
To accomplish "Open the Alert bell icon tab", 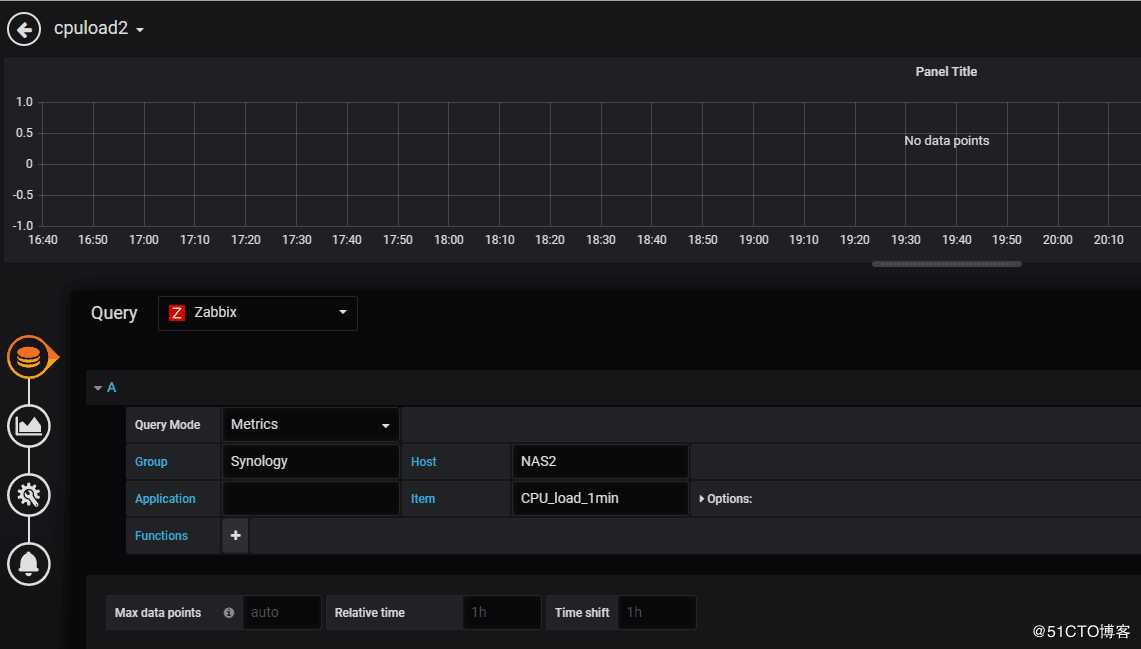I will pos(28,564).
